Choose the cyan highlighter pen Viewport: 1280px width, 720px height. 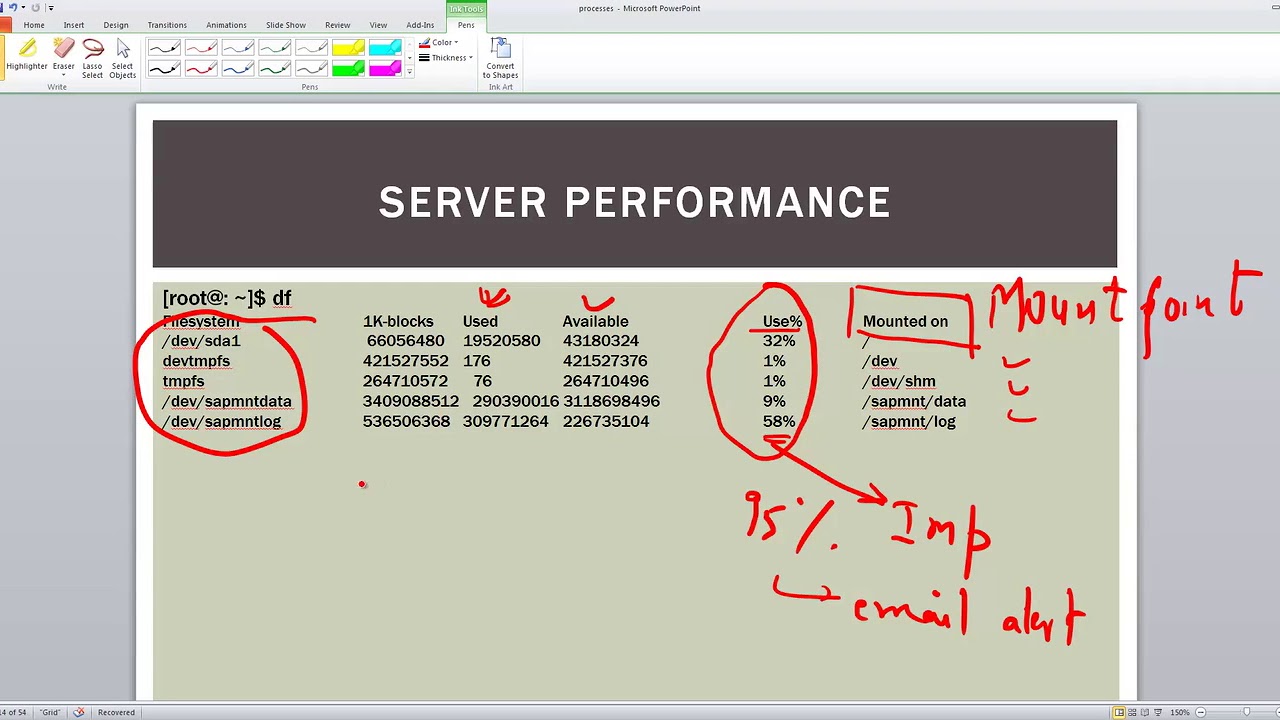[x=385, y=48]
